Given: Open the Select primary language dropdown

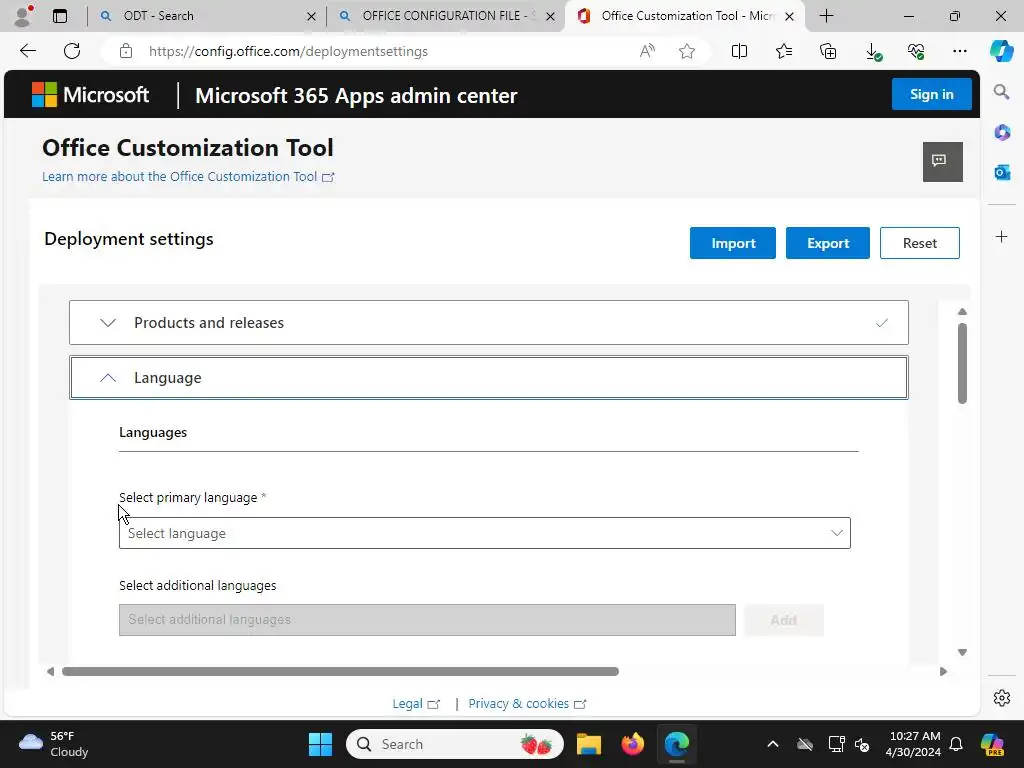Looking at the screenshot, I should 485,533.
